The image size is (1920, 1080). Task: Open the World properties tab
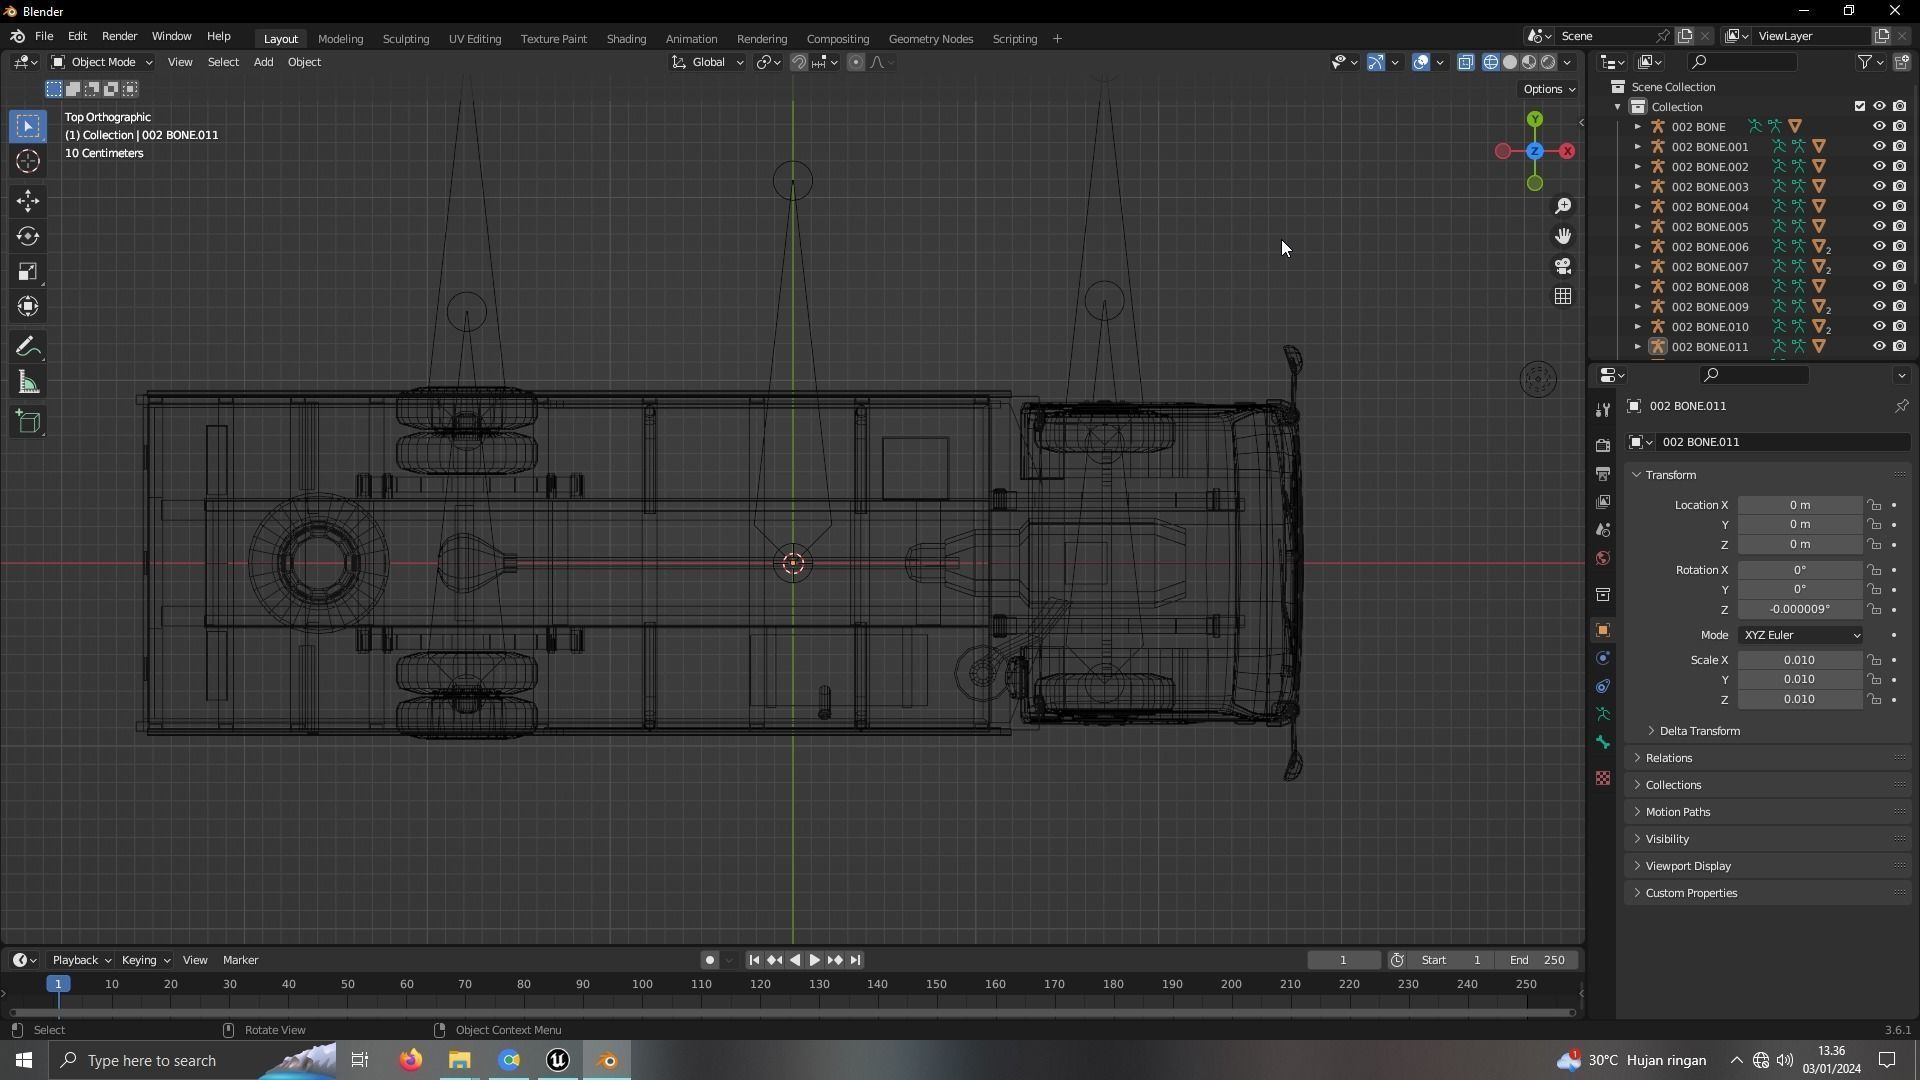tap(1603, 558)
